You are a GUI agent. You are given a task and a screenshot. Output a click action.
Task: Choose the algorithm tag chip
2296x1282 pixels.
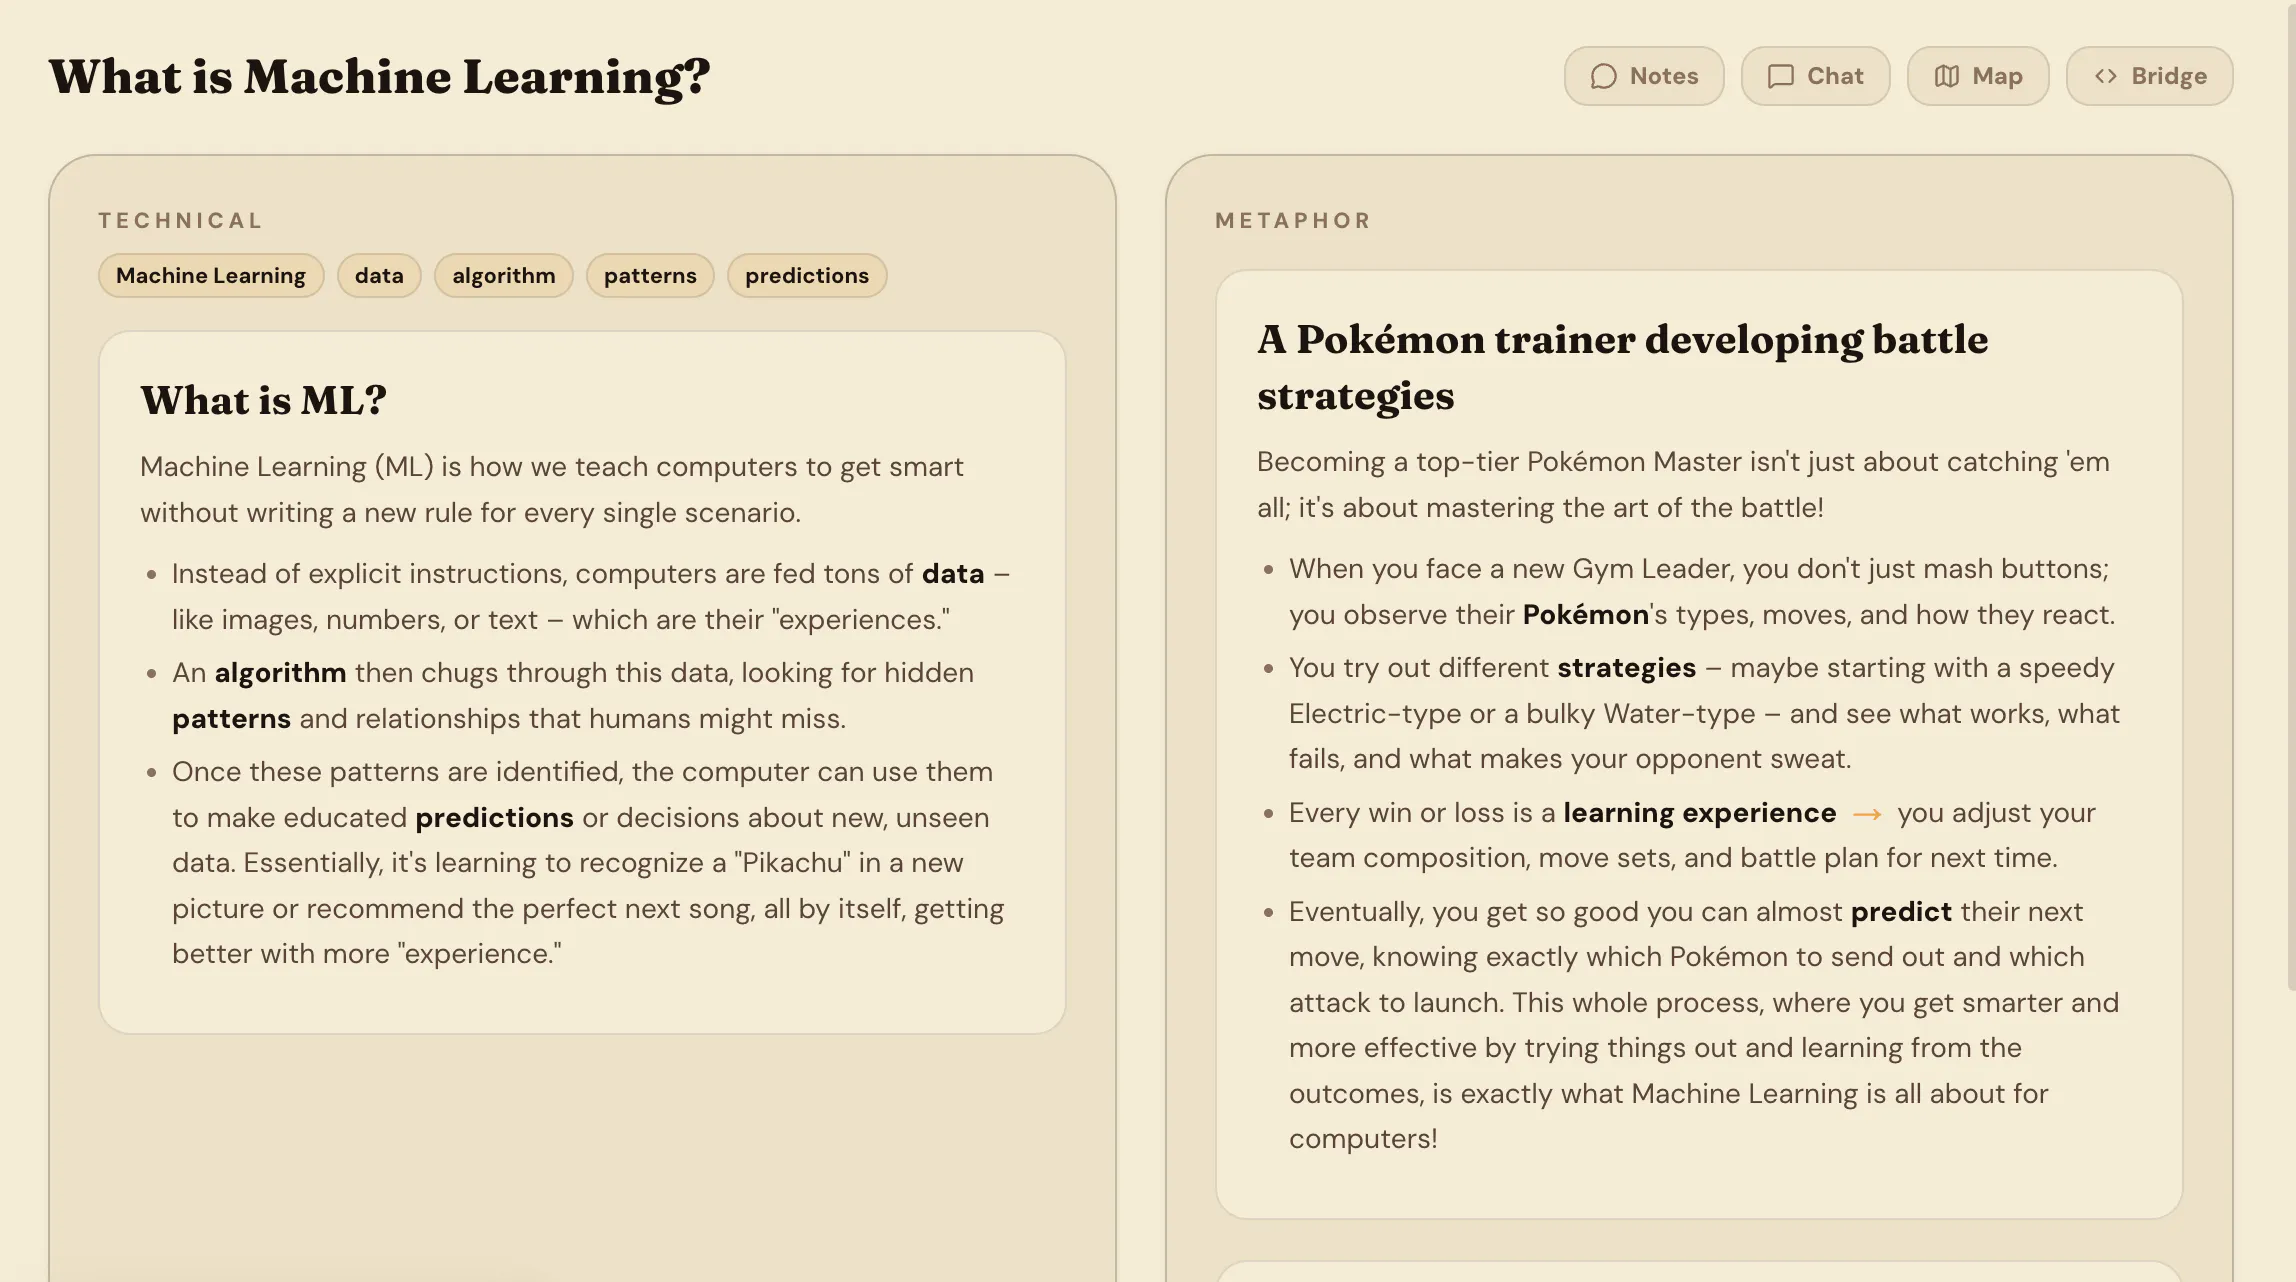coord(503,275)
